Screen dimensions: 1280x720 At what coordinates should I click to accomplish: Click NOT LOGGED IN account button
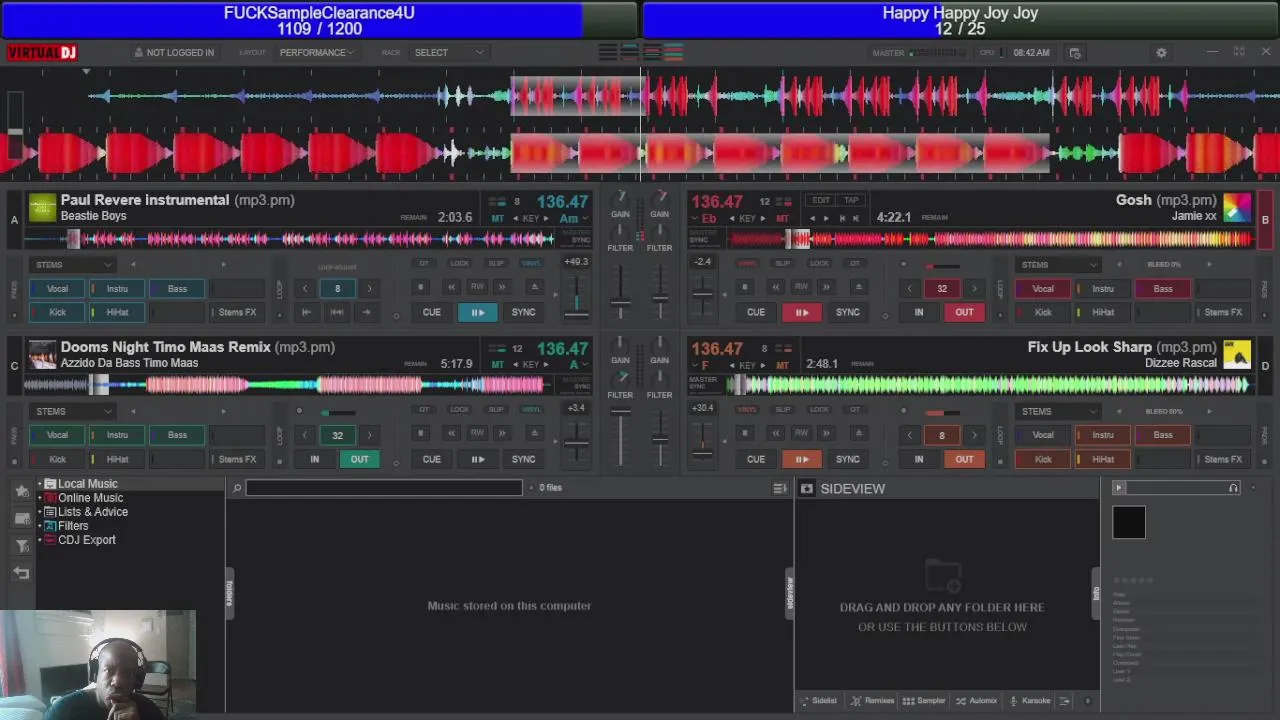174,53
